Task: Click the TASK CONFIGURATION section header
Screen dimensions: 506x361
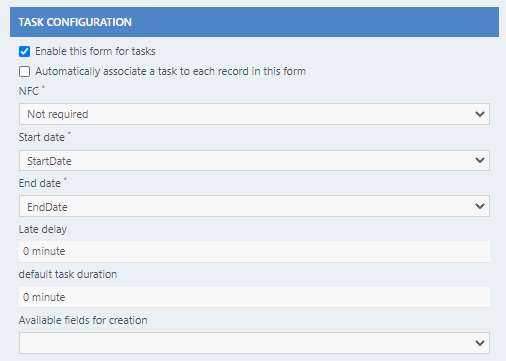Action: (x=254, y=22)
